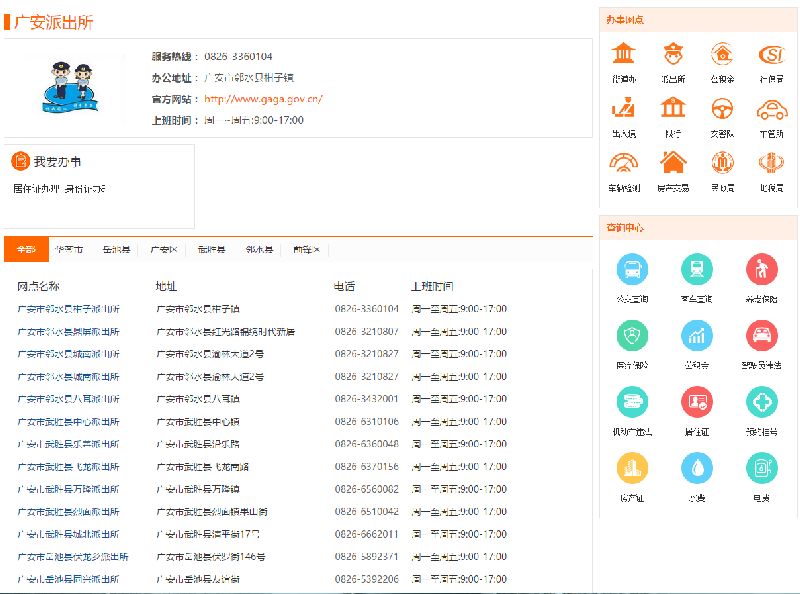Click the blue bar chart 公积金 icon

(697, 335)
